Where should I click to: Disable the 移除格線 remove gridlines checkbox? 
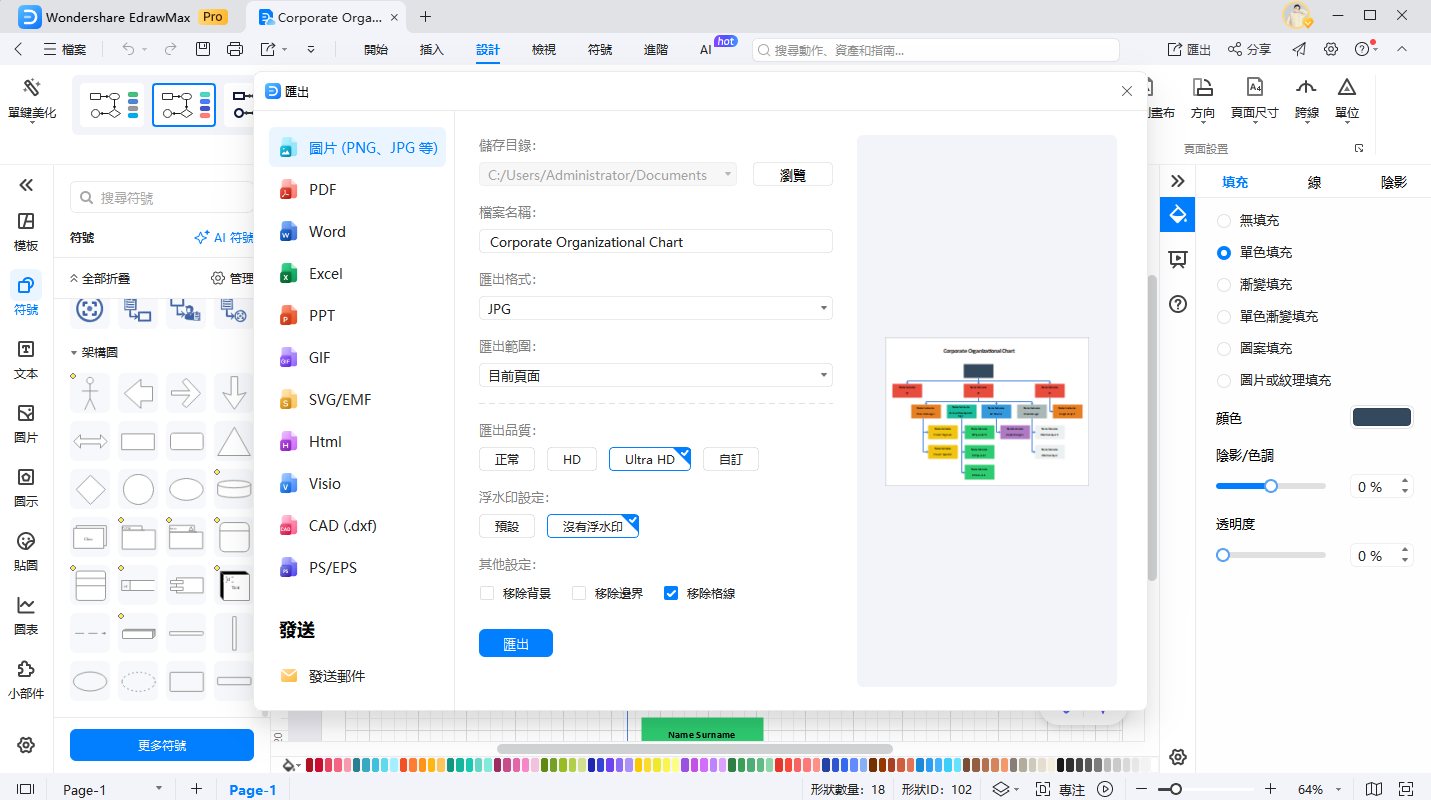670,592
